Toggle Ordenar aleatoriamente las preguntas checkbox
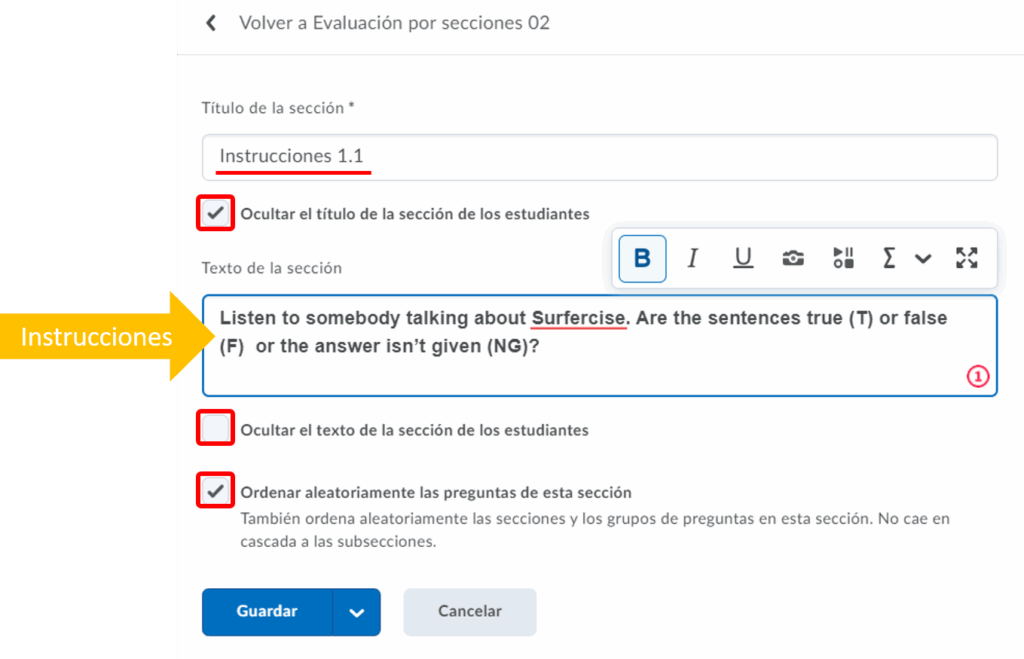Screen dimensions: 1024x659 click(x=215, y=491)
